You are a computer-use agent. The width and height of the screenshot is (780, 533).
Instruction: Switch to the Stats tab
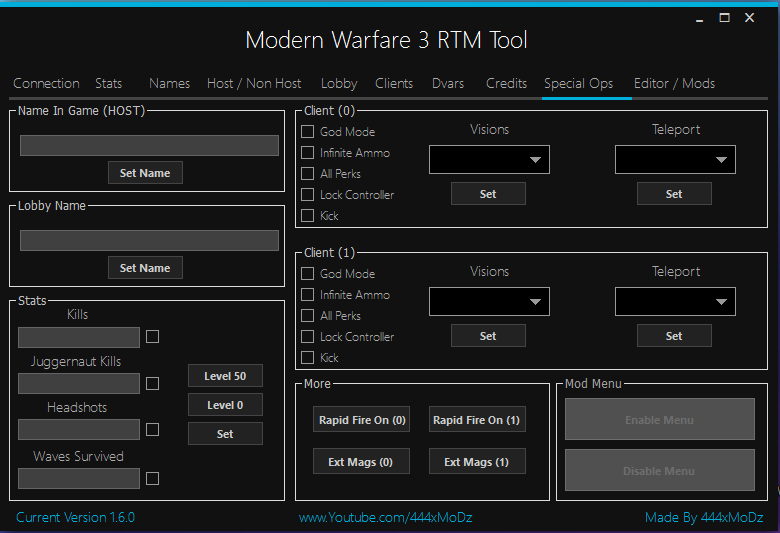click(x=108, y=83)
